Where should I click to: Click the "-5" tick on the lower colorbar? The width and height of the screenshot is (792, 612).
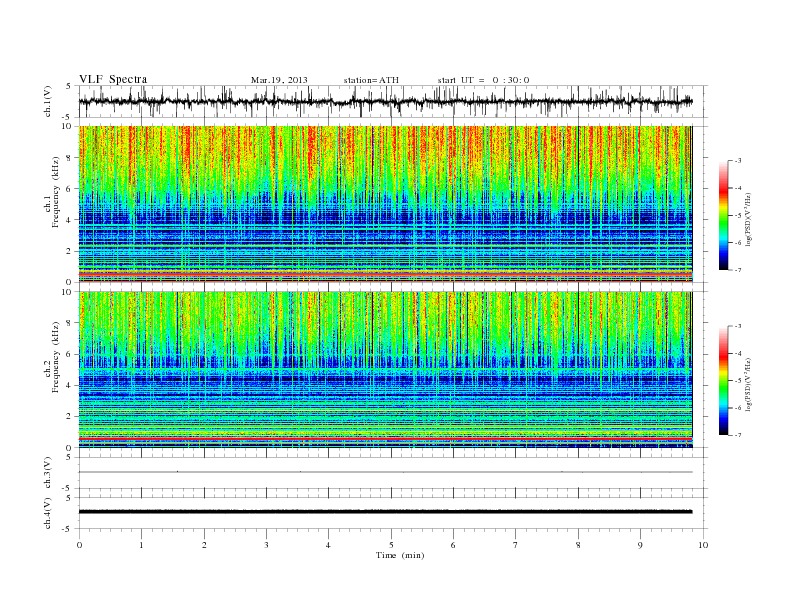pos(737,380)
